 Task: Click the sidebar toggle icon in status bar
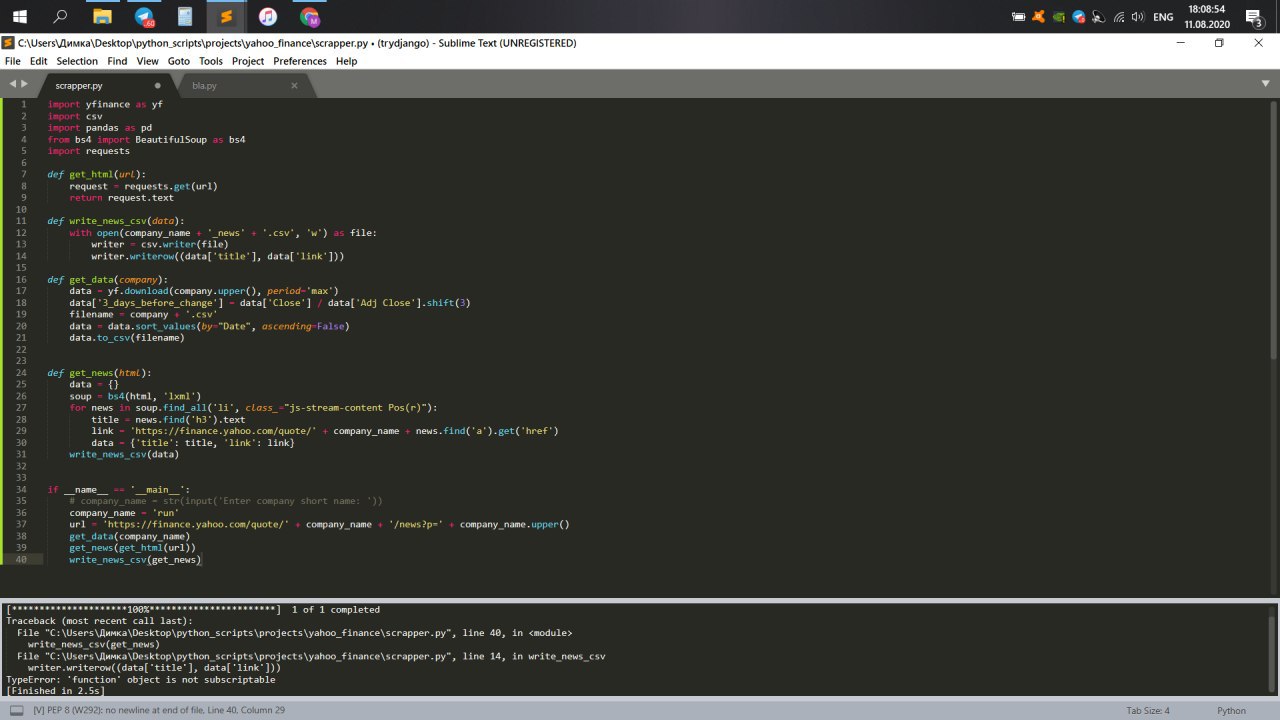(x=16, y=711)
